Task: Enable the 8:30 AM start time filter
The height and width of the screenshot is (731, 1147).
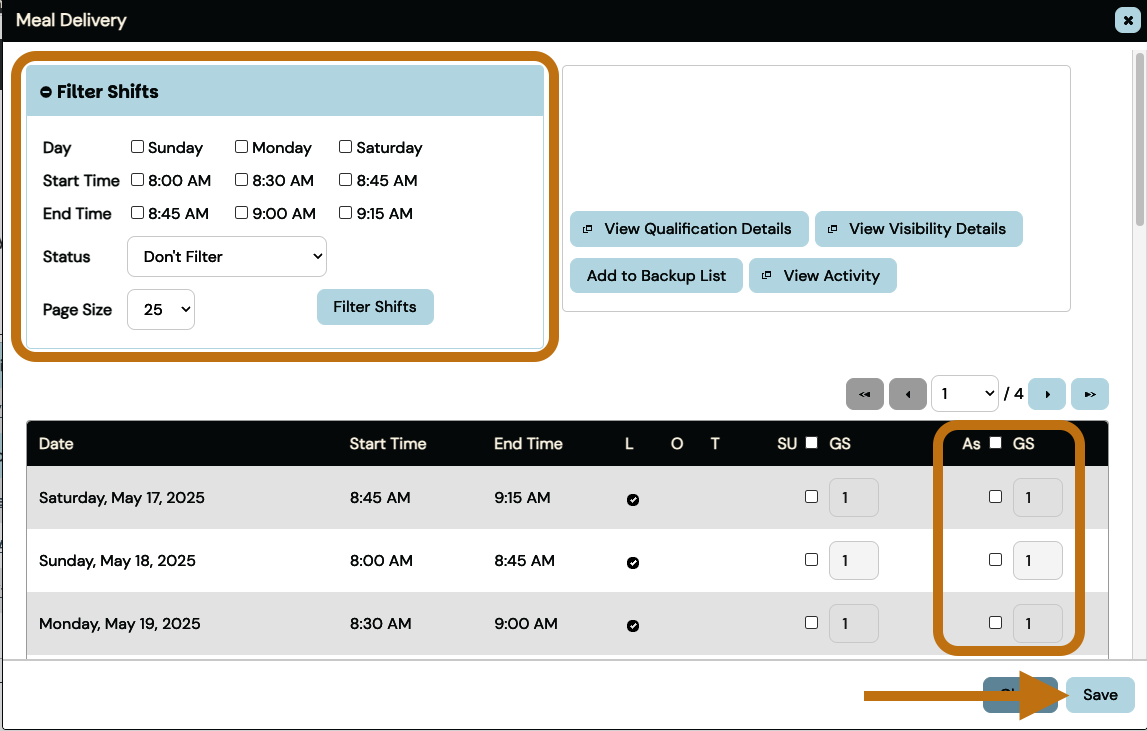Action: pos(242,180)
